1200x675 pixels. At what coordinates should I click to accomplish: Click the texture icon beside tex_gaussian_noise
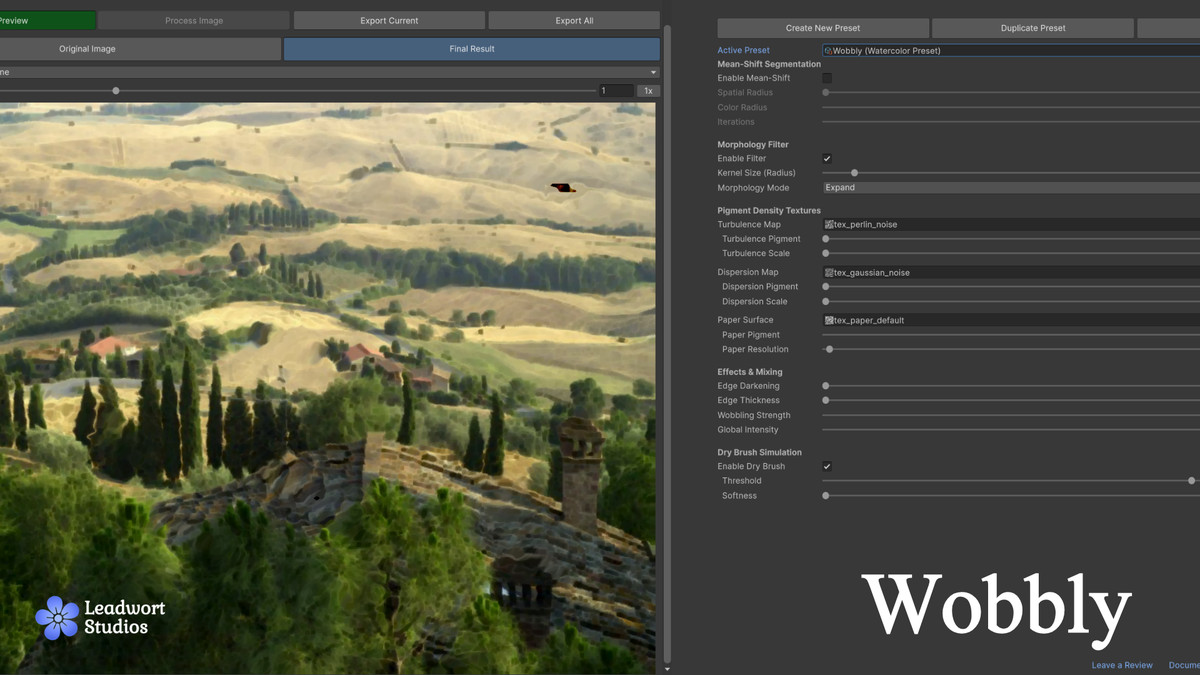click(x=829, y=273)
